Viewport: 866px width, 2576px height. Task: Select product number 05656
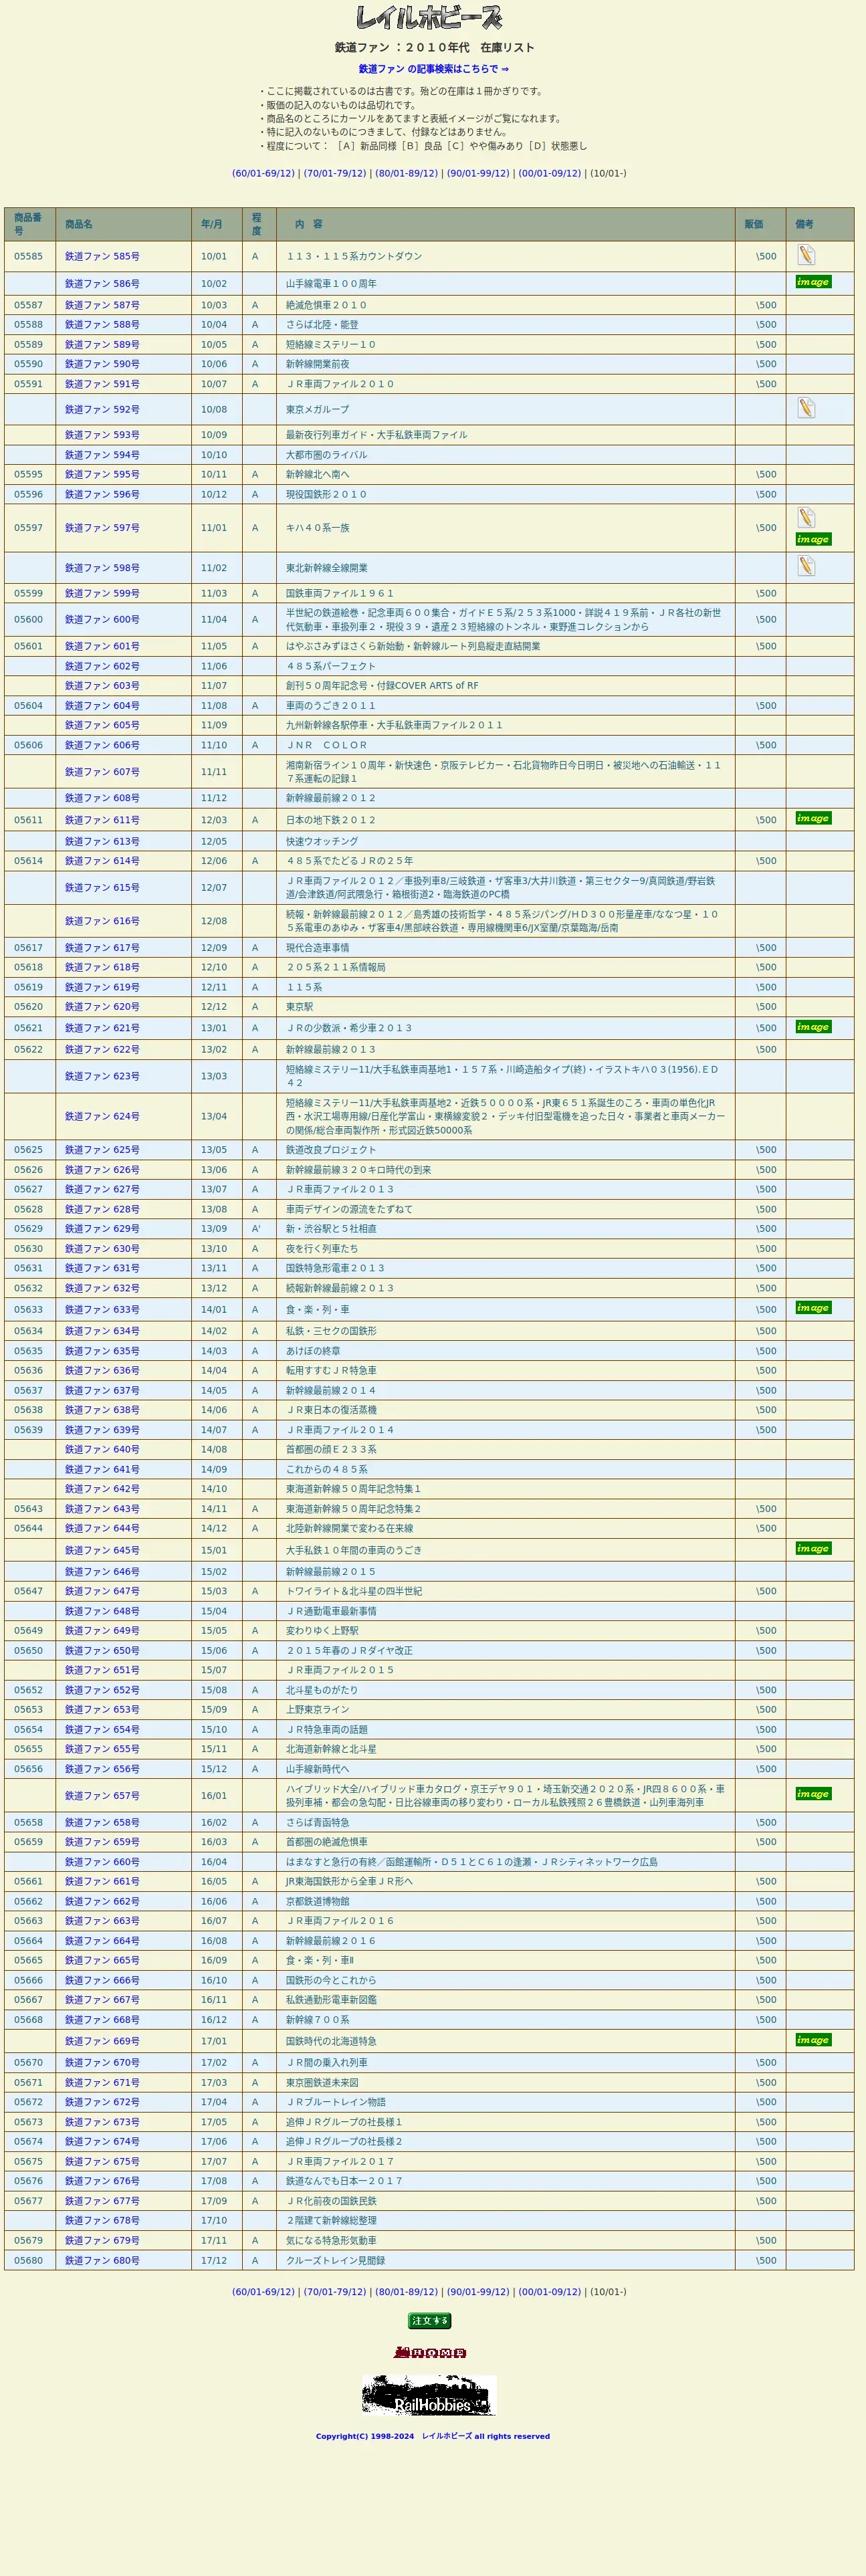click(x=29, y=1769)
